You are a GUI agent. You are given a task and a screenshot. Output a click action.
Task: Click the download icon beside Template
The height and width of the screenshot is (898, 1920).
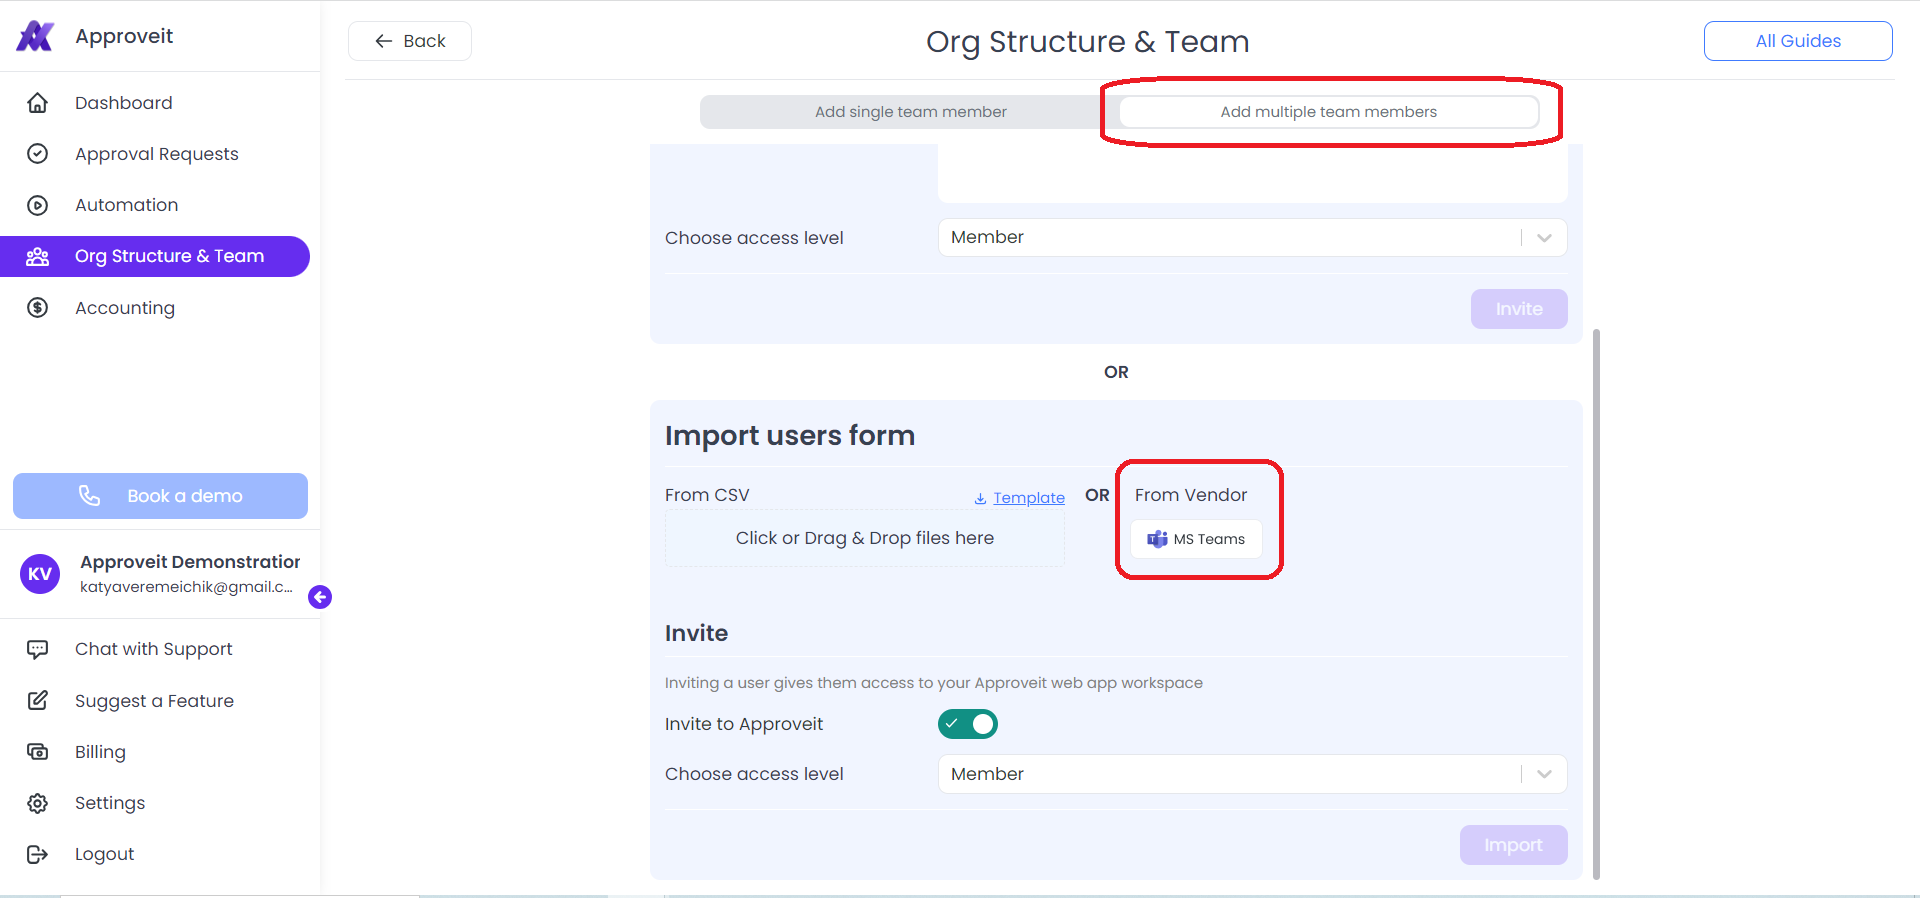pos(981,498)
